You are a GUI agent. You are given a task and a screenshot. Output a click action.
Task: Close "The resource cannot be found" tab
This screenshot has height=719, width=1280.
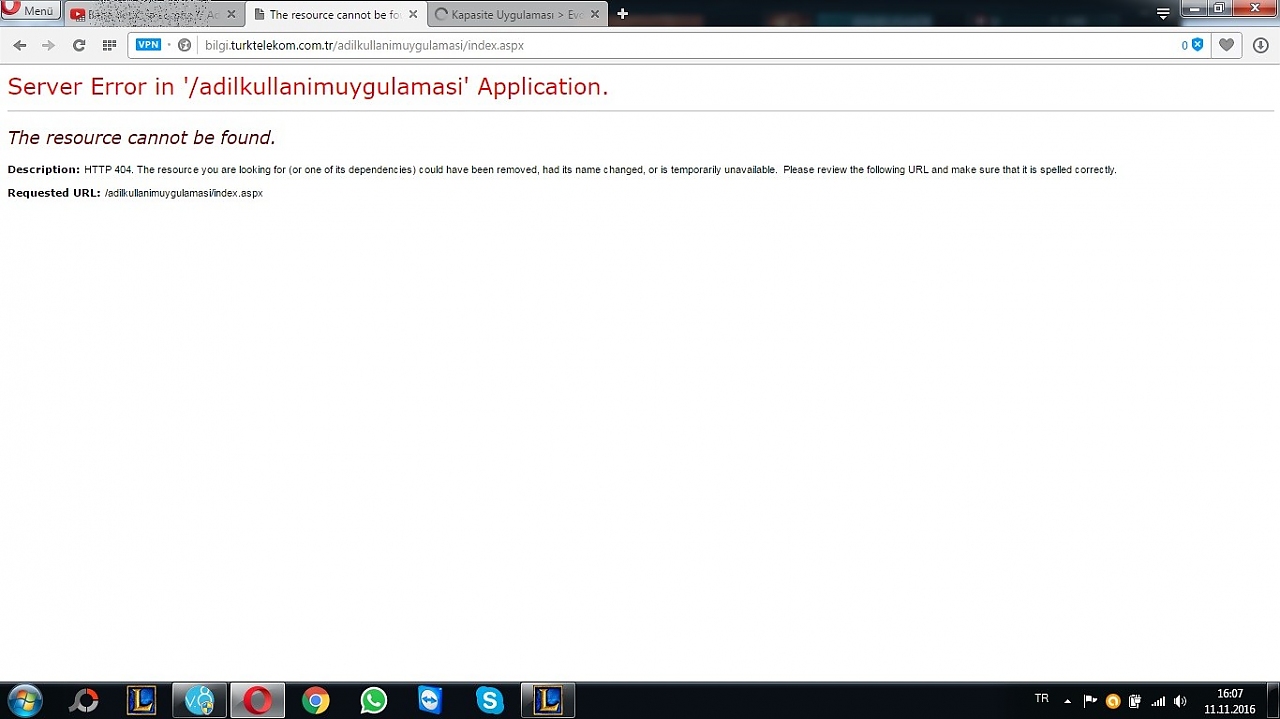tap(413, 15)
